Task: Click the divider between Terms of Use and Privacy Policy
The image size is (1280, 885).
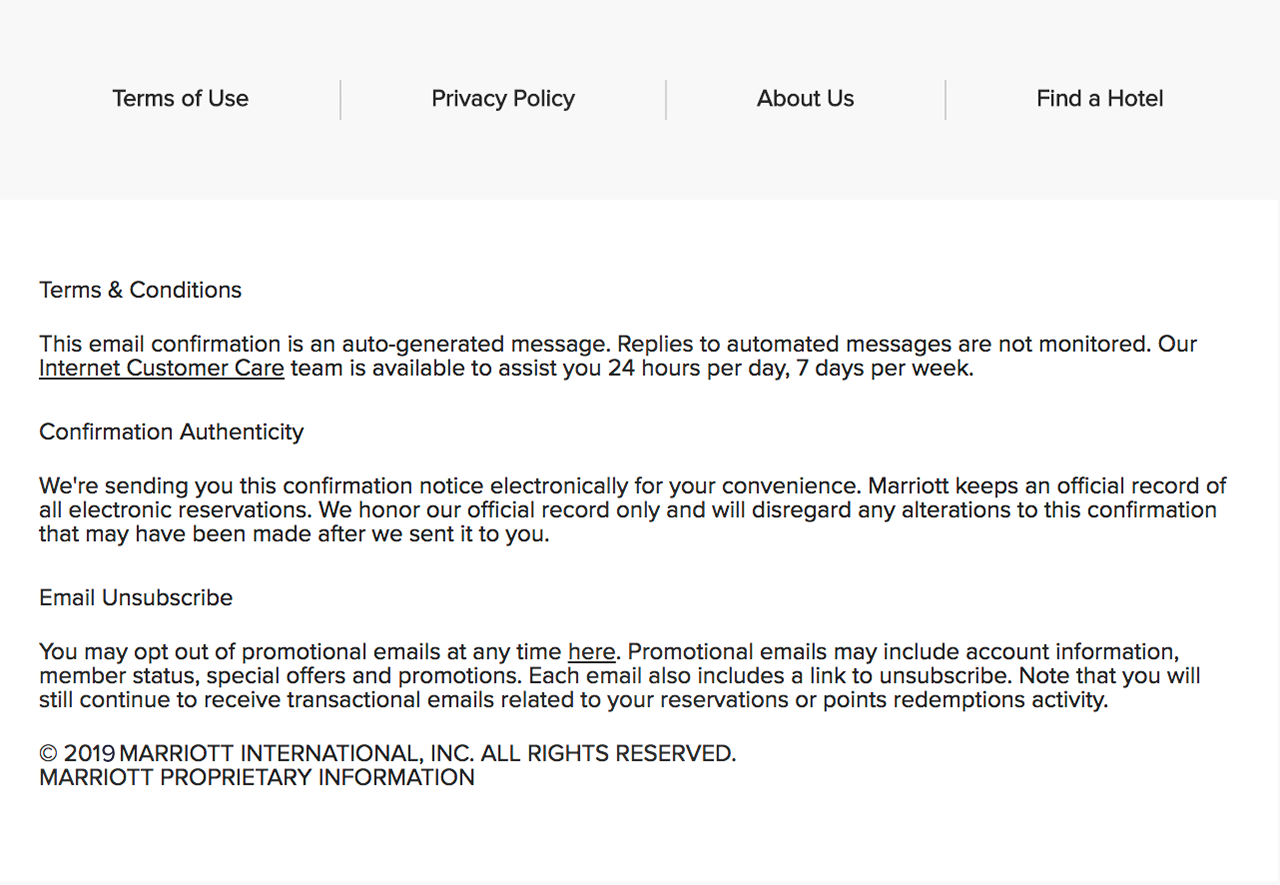Action: pos(340,100)
